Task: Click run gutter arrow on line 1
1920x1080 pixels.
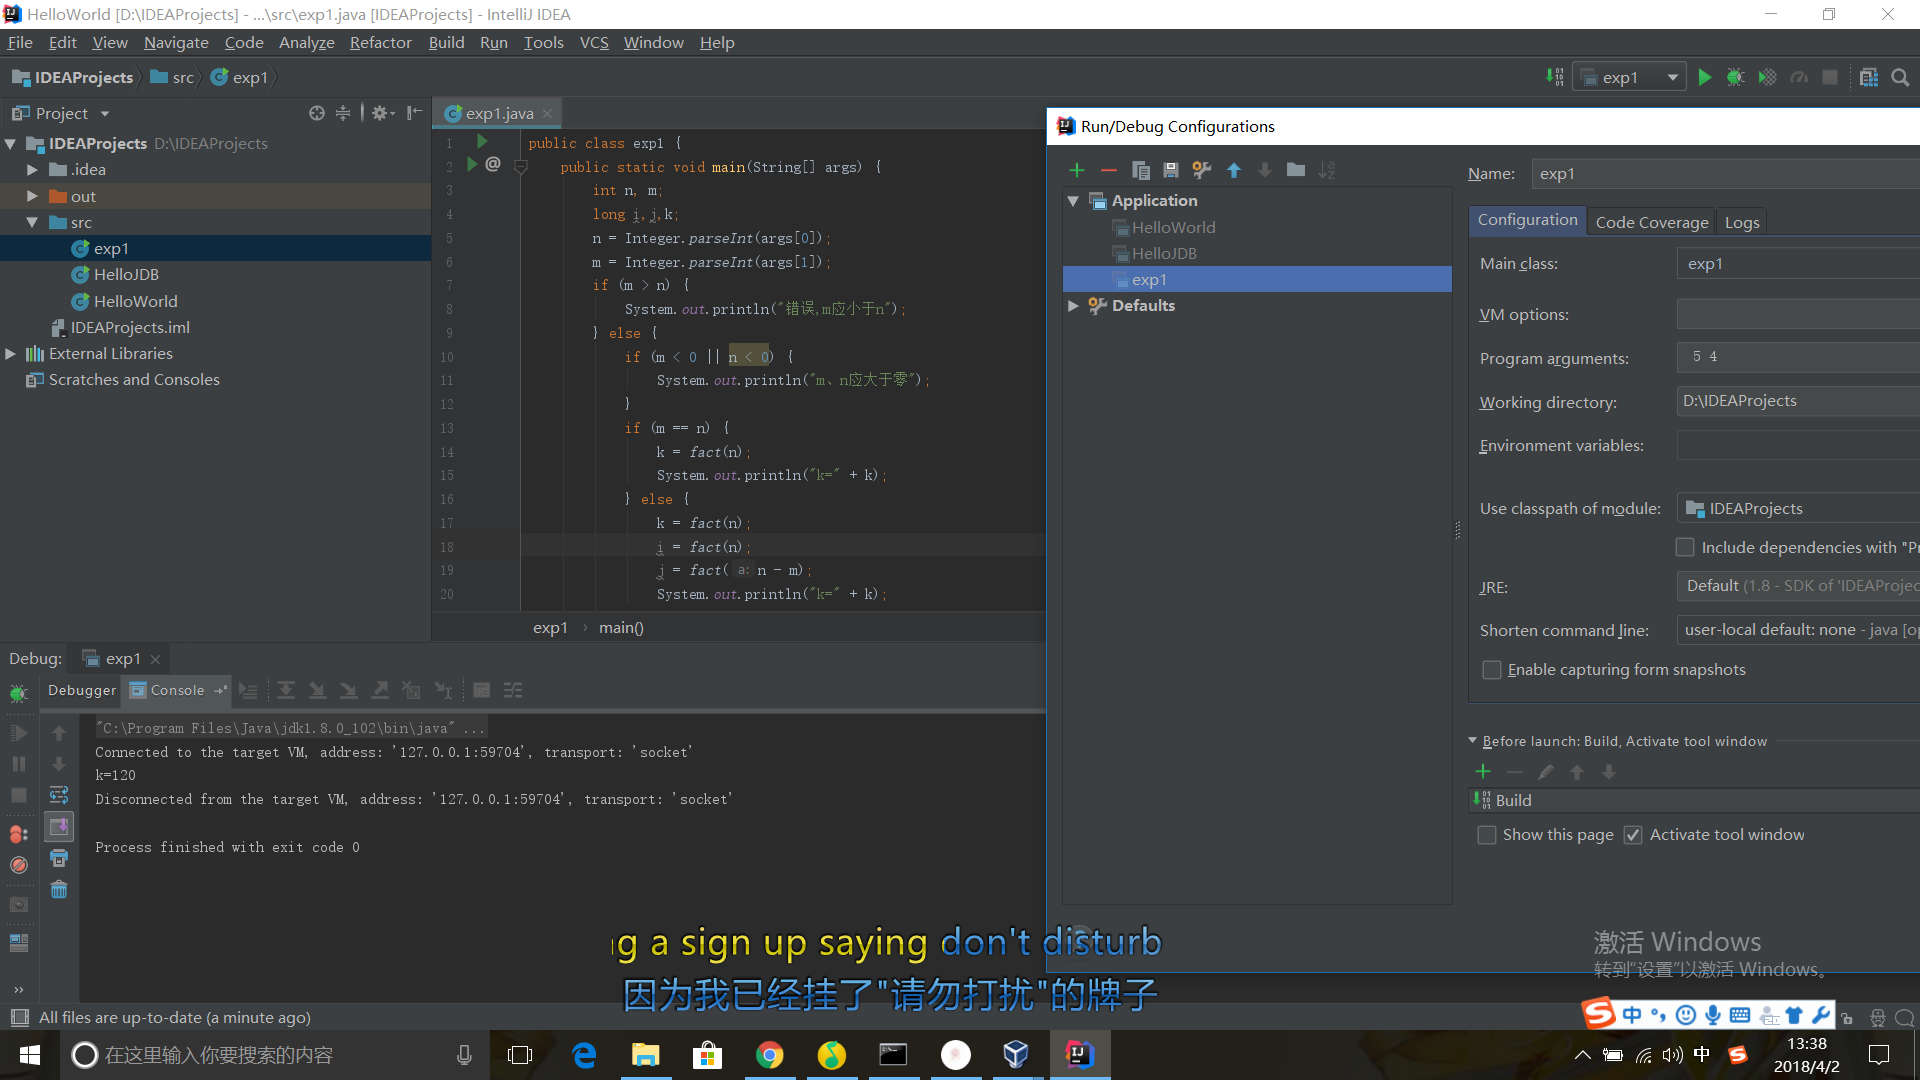Action: pyautogui.click(x=482, y=142)
